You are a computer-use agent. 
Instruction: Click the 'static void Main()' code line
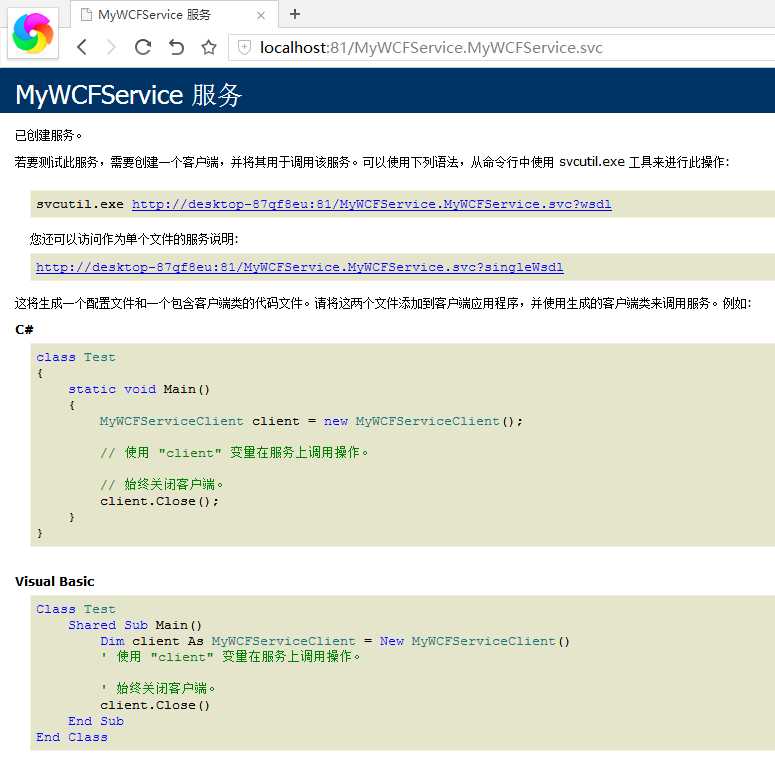pos(139,389)
